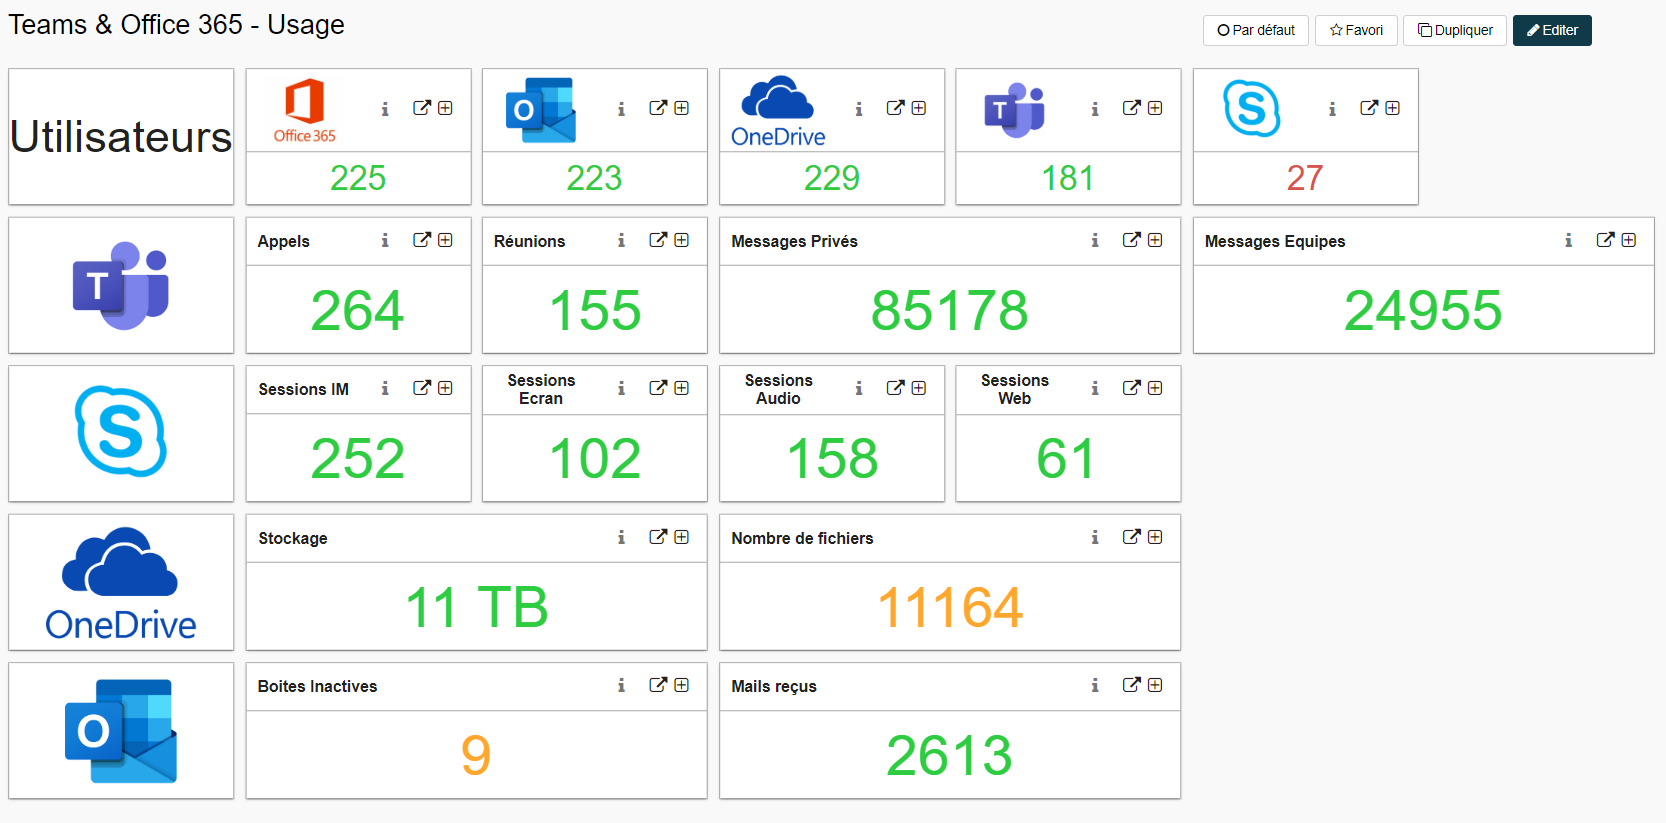Show info for Réunions widget
Screen dimensions: 1666x823
tap(621, 240)
